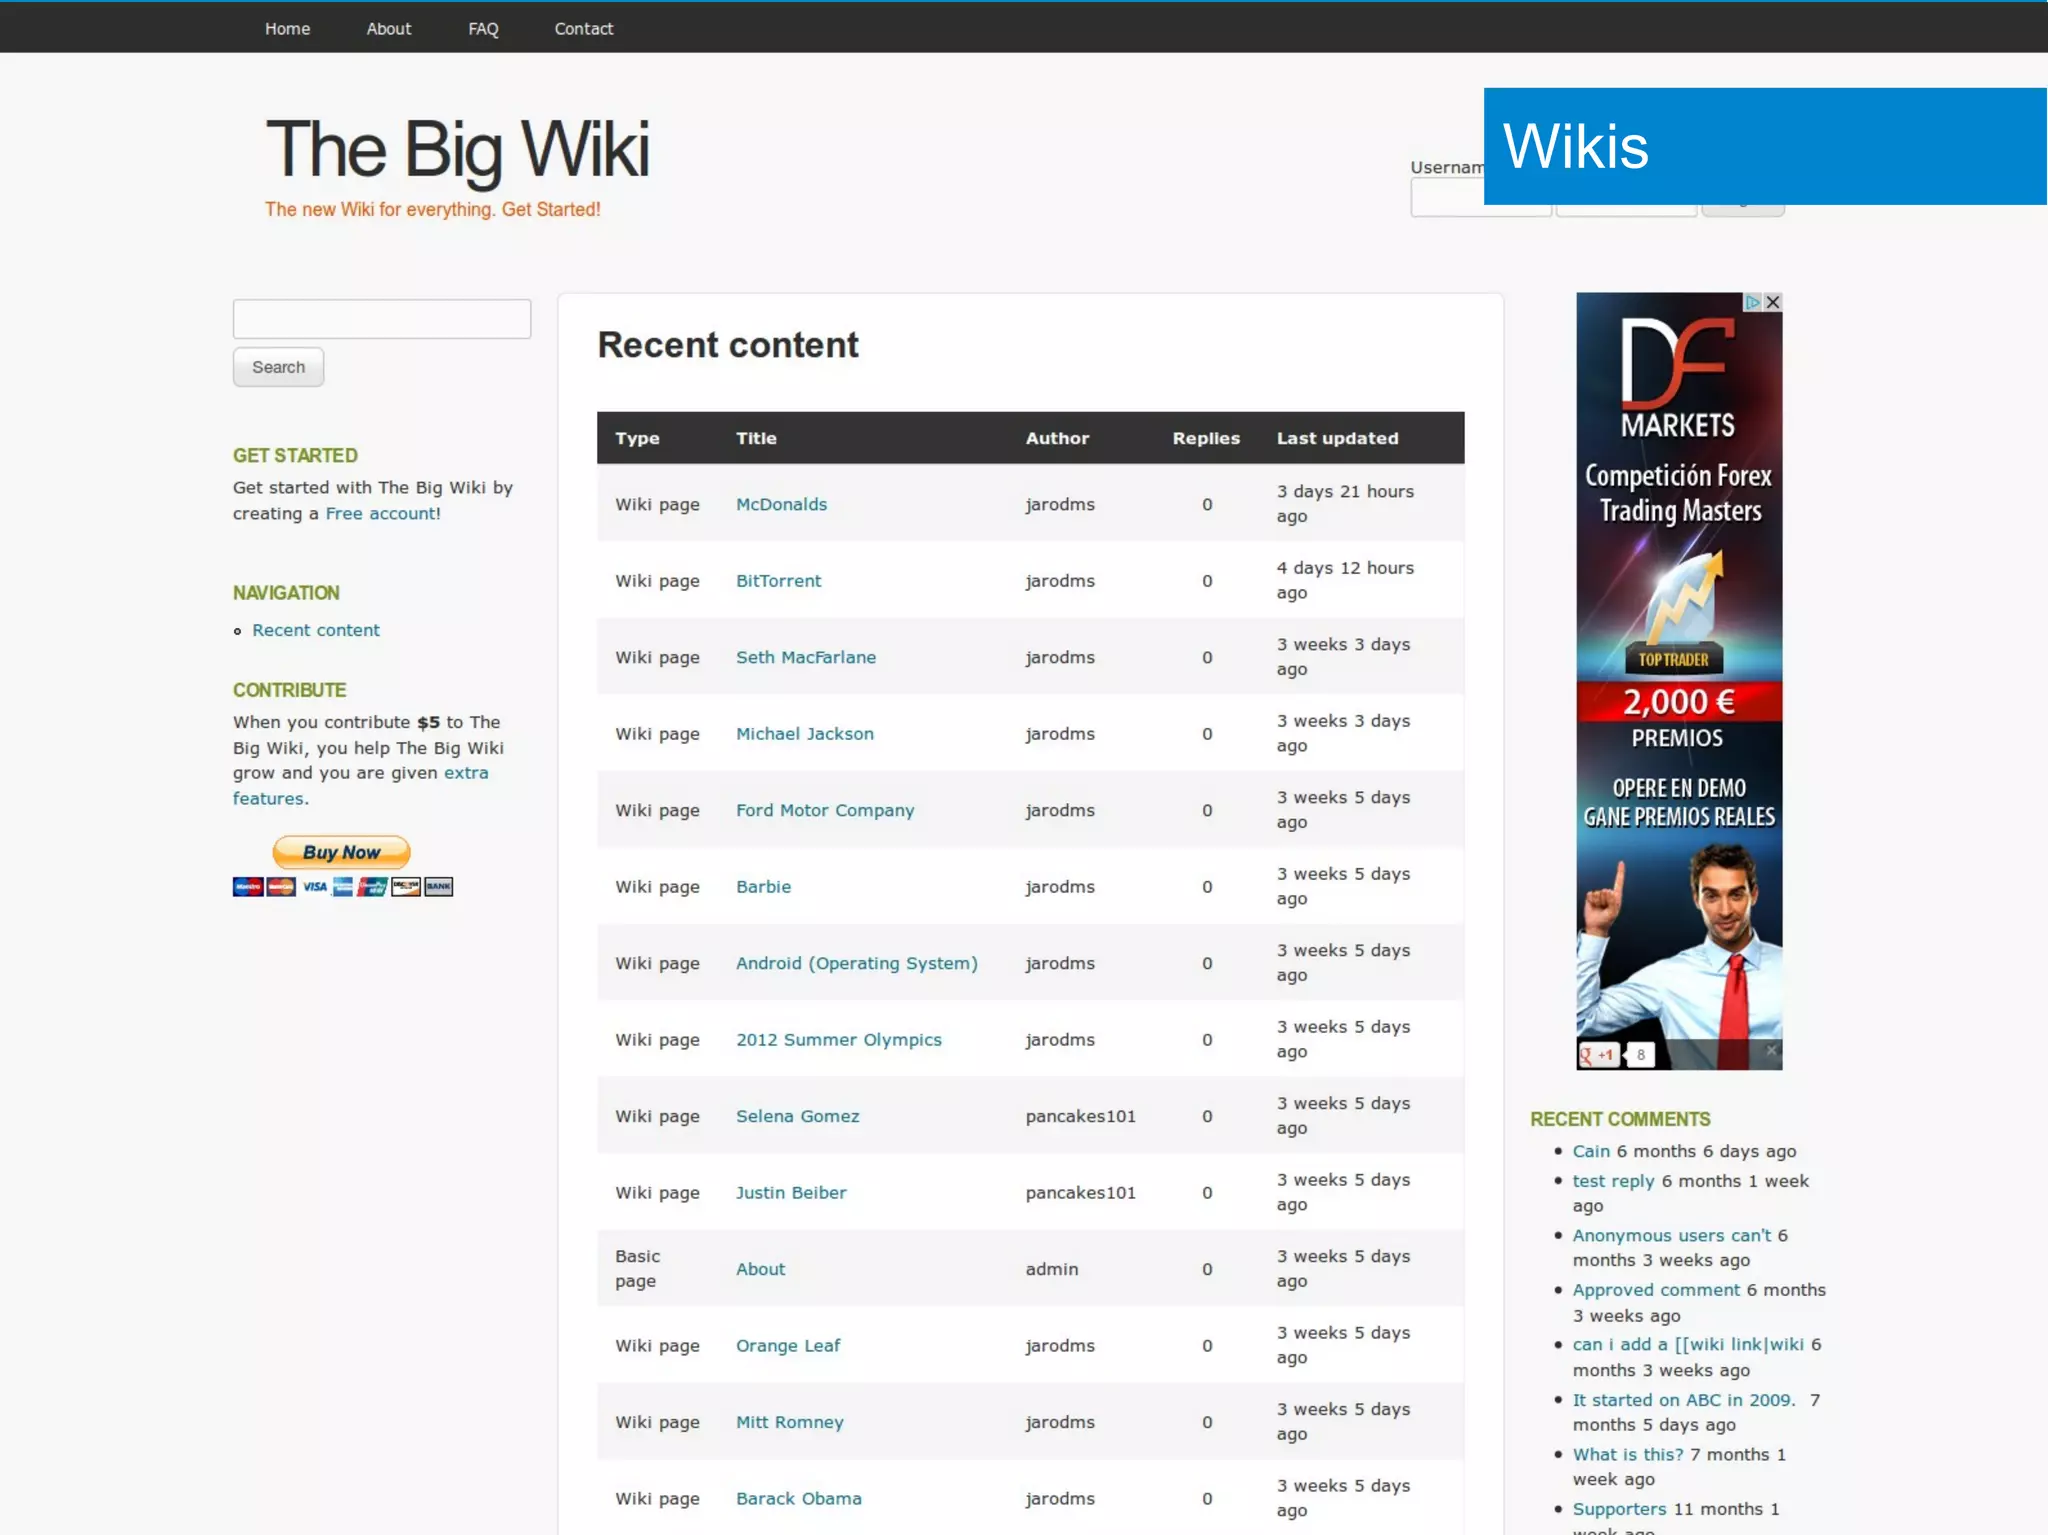Image resolution: width=2048 pixels, height=1535 pixels.
Task: Open the Approved comment link
Action: (x=1656, y=1290)
